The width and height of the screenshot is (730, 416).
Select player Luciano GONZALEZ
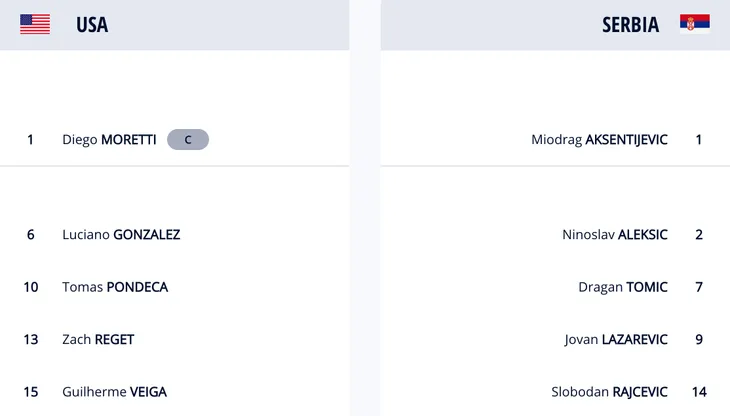click(121, 235)
